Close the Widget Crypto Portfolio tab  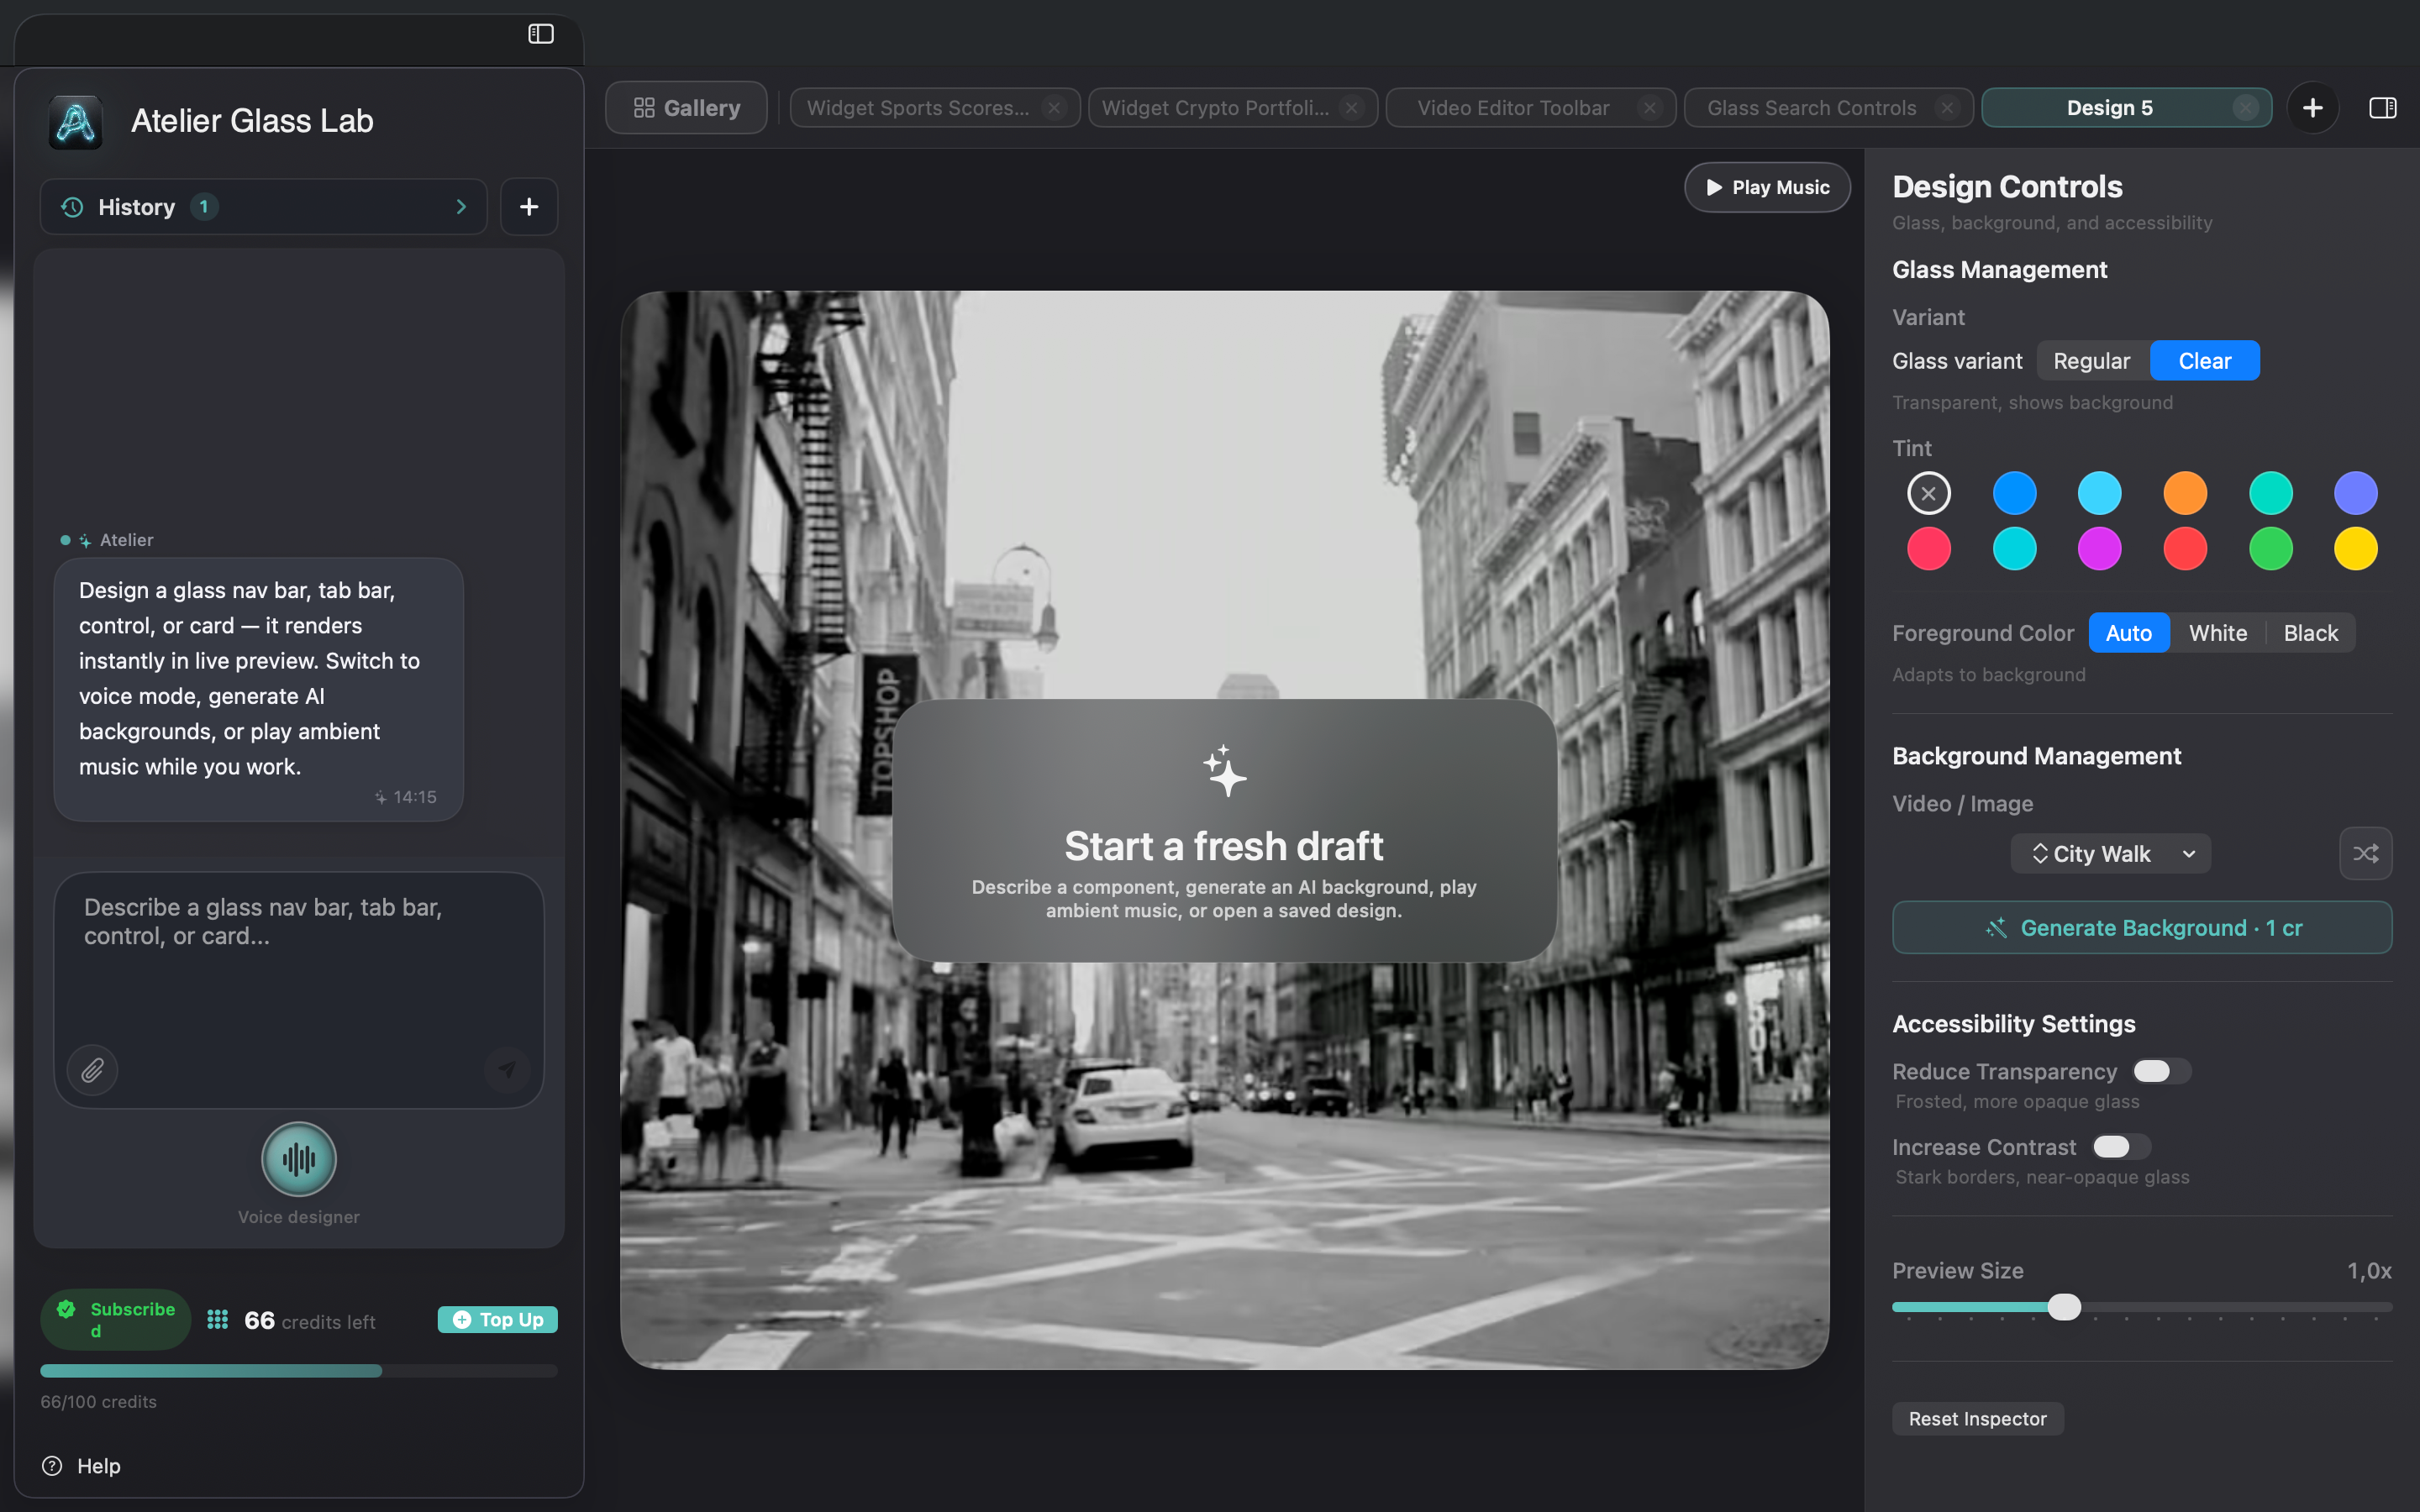click(x=1351, y=108)
